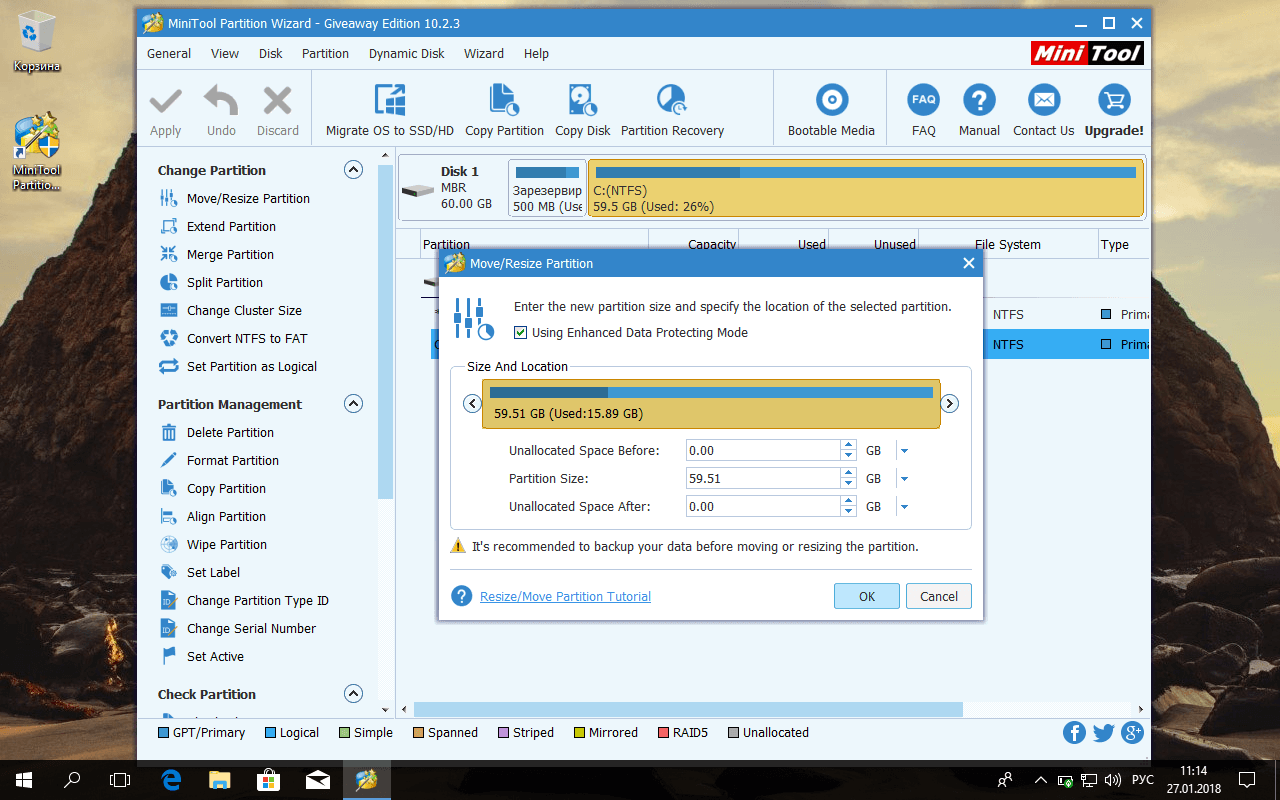Screen dimensions: 1280x800
Task: Toggle Using Enhanced Data Protecting Mode
Action: coord(520,333)
